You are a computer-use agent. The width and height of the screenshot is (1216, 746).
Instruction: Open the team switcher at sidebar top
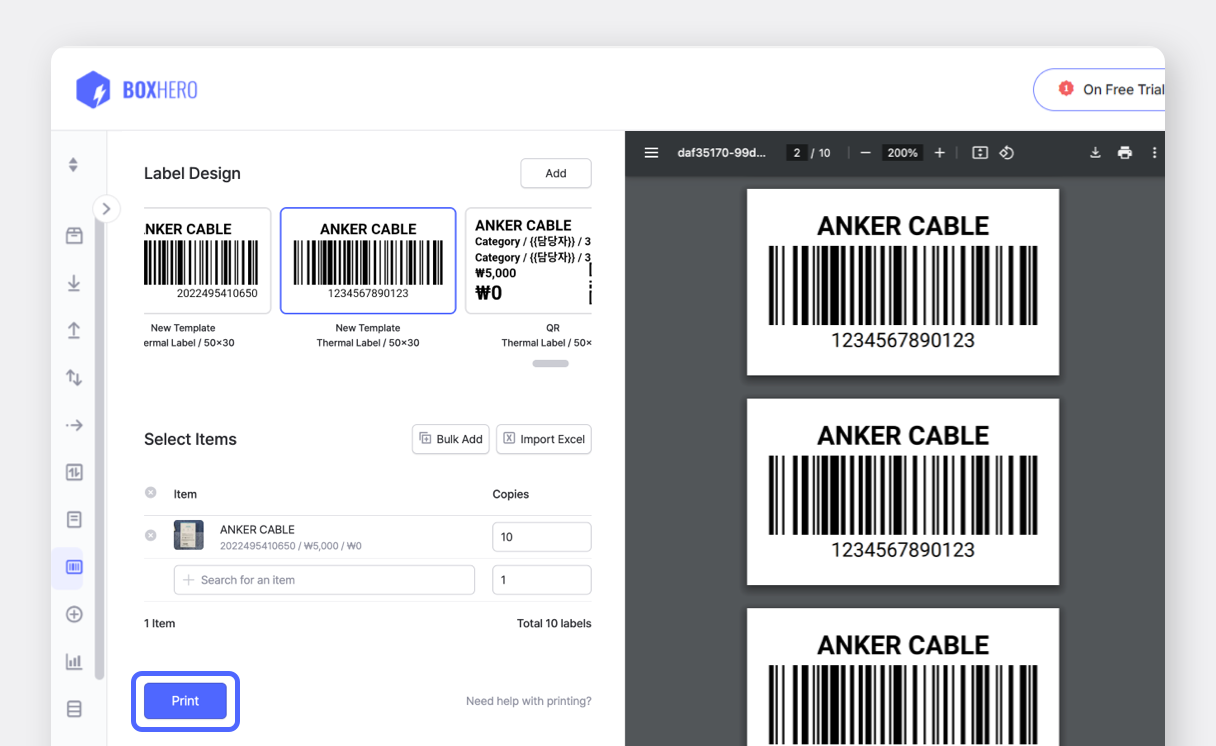pos(73,165)
